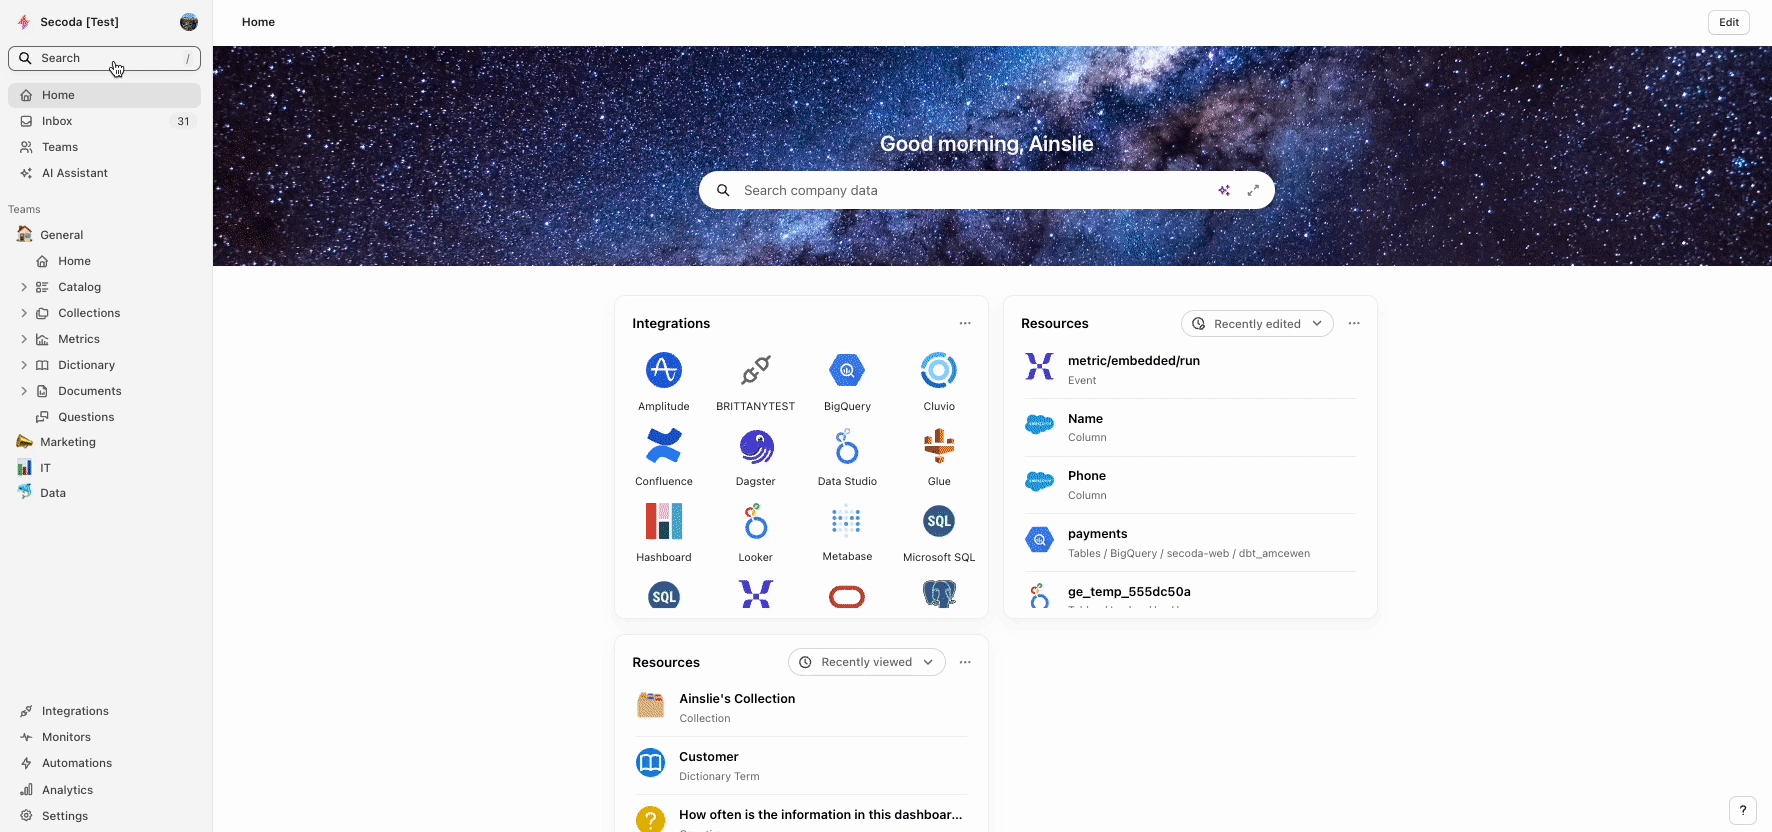Click the AI sparkle icon in search bar
Image resolution: width=1772 pixels, height=832 pixels.
point(1224,190)
